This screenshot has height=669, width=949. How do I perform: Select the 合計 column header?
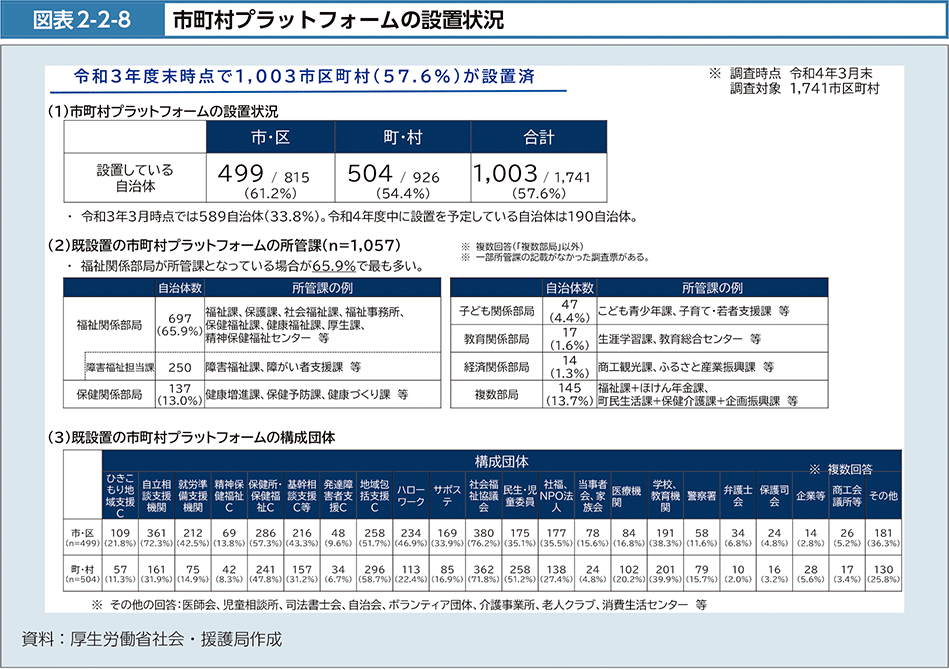point(537,137)
